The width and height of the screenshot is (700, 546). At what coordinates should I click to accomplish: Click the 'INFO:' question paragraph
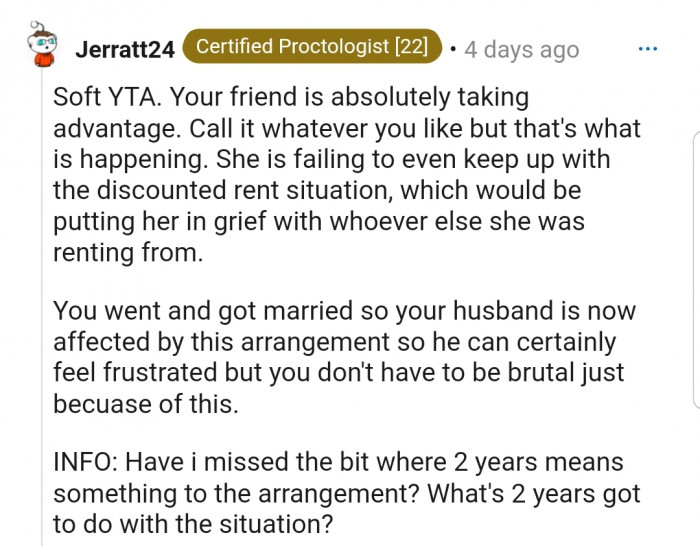tap(346, 493)
